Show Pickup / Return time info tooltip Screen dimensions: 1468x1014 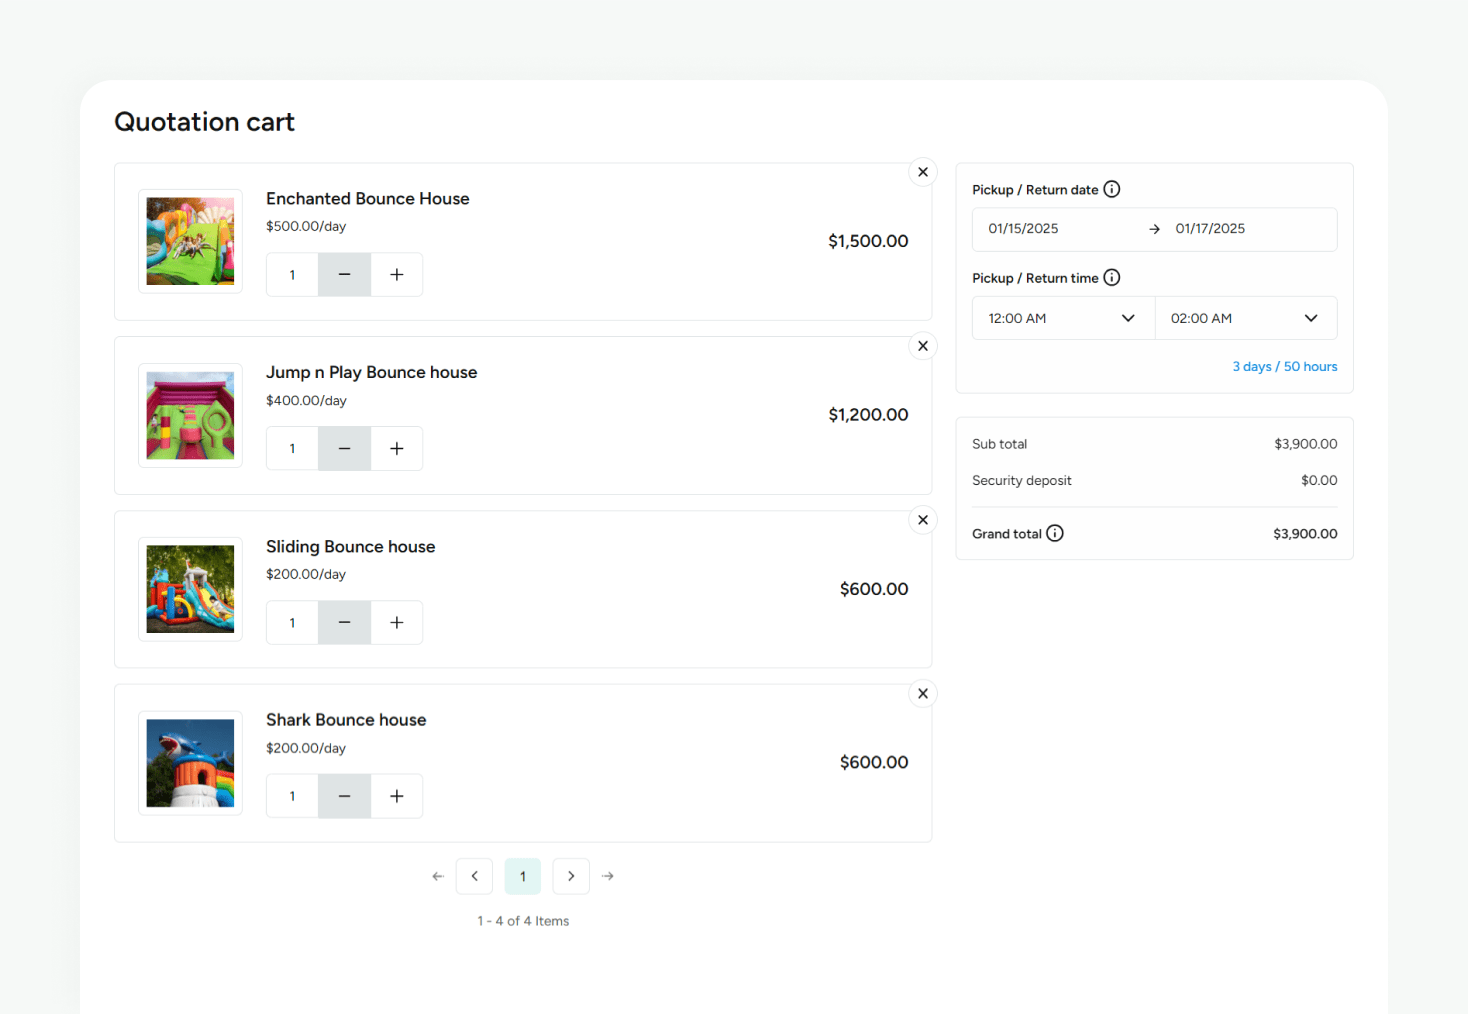1112,277
